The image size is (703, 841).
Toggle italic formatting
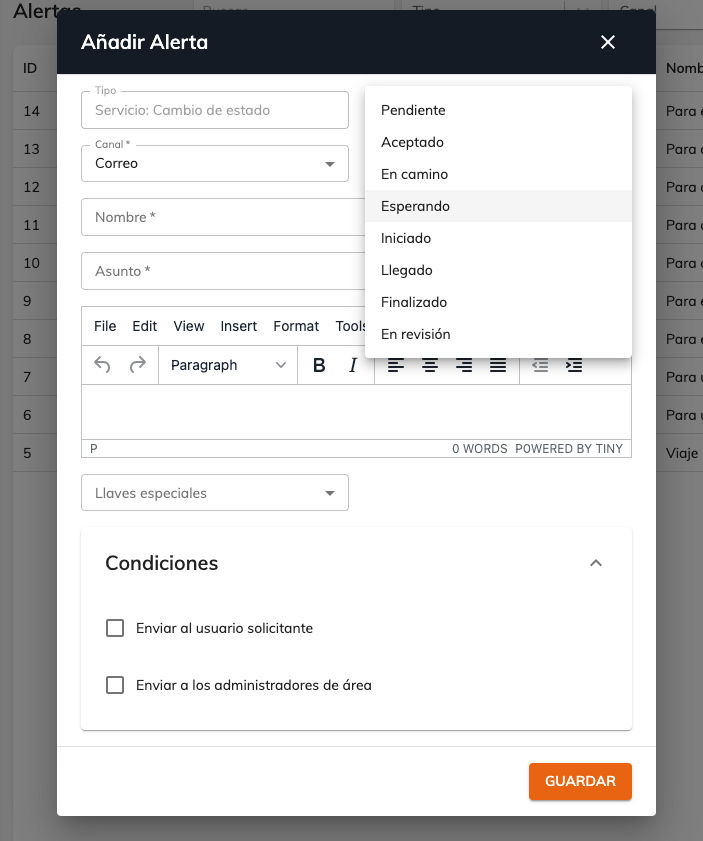tap(353, 365)
